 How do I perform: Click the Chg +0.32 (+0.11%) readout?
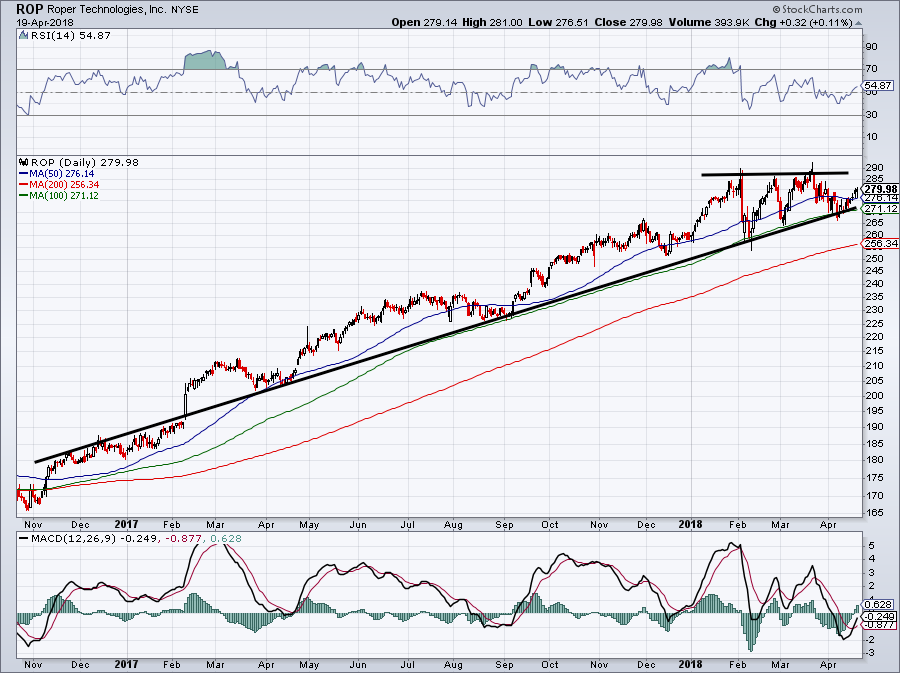tap(803, 22)
